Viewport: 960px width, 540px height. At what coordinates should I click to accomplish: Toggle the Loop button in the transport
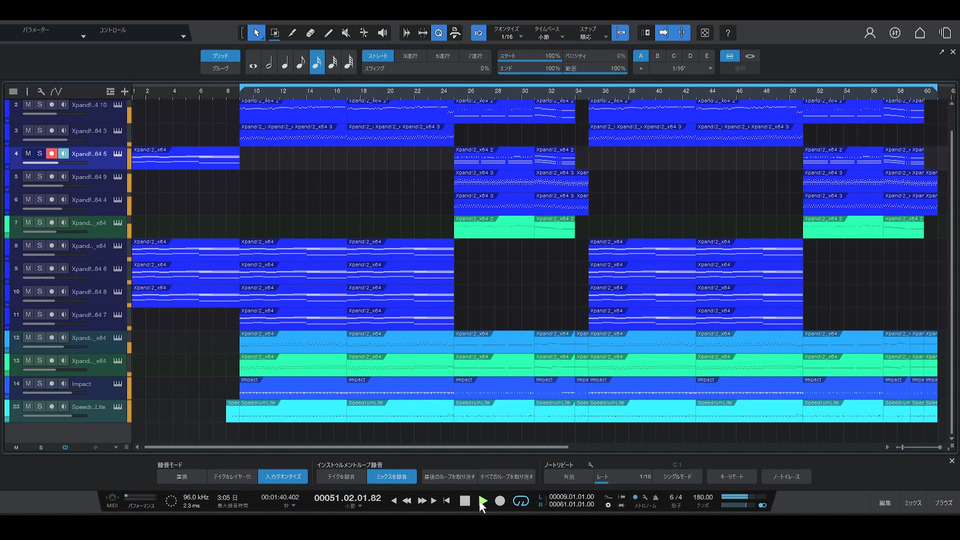520,500
